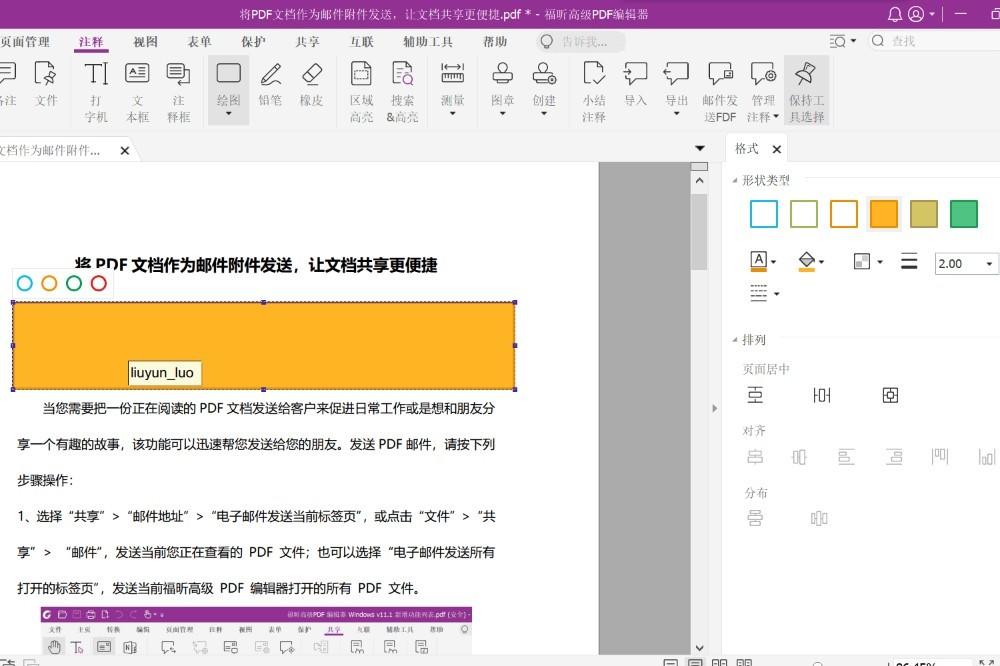Center shape both ways on page
Image resolution: width=1000 pixels, height=666 pixels.
[890, 396]
